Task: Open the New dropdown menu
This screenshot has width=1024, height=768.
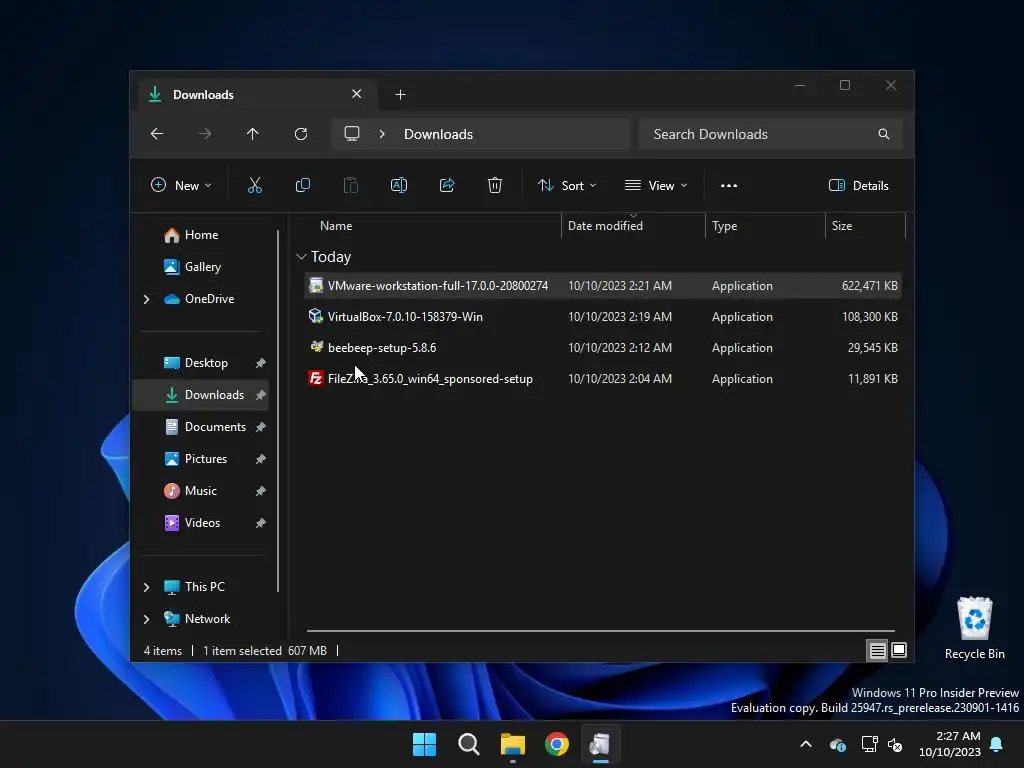Action: (x=181, y=185)
